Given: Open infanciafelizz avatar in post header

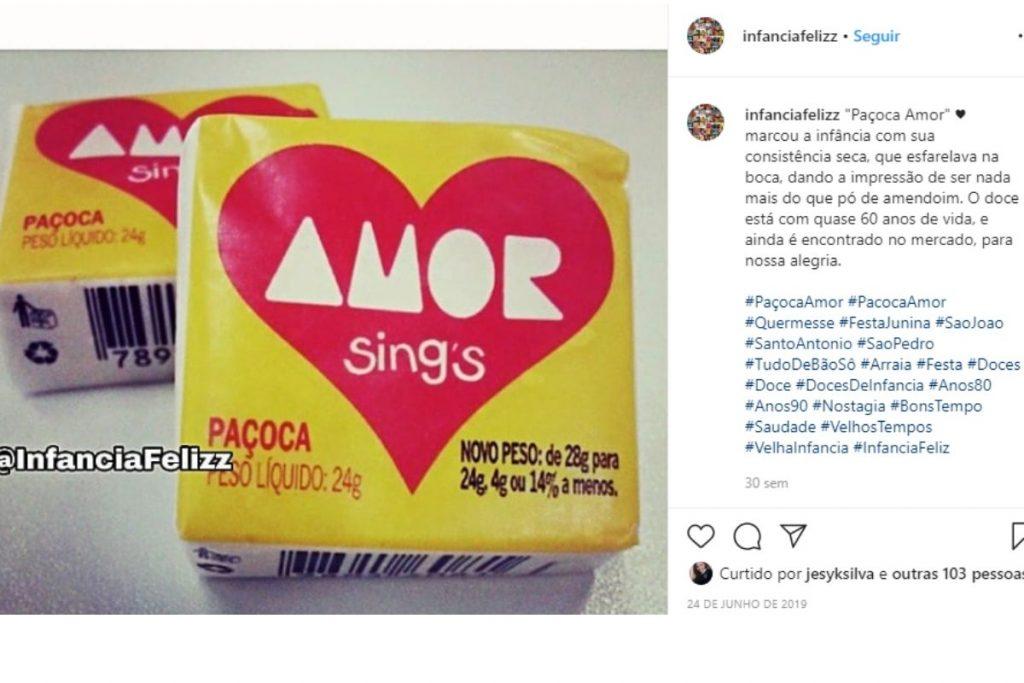Looking at the screenshot, I should click(x=705, y=36).
